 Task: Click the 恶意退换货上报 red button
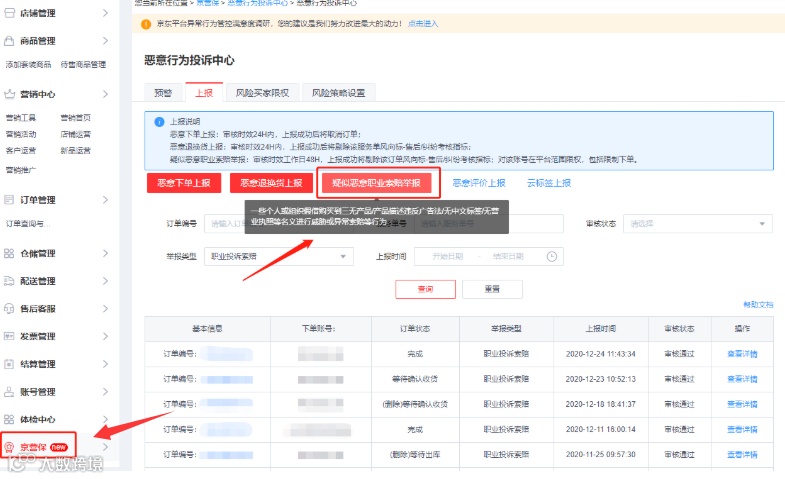[271, 183]
